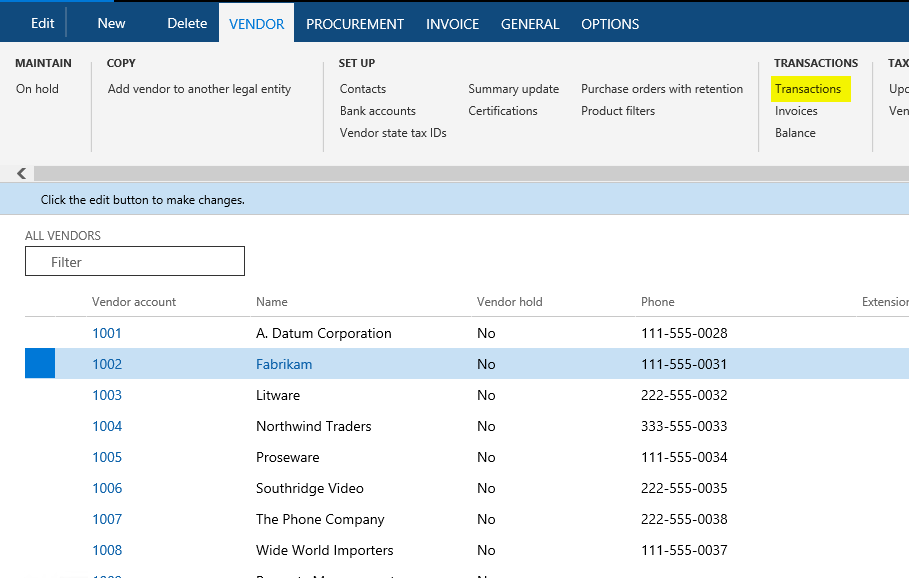The height and width of the screenshot is (578, 909).
Task: Create a New vendor record
Action: [111, 23]
